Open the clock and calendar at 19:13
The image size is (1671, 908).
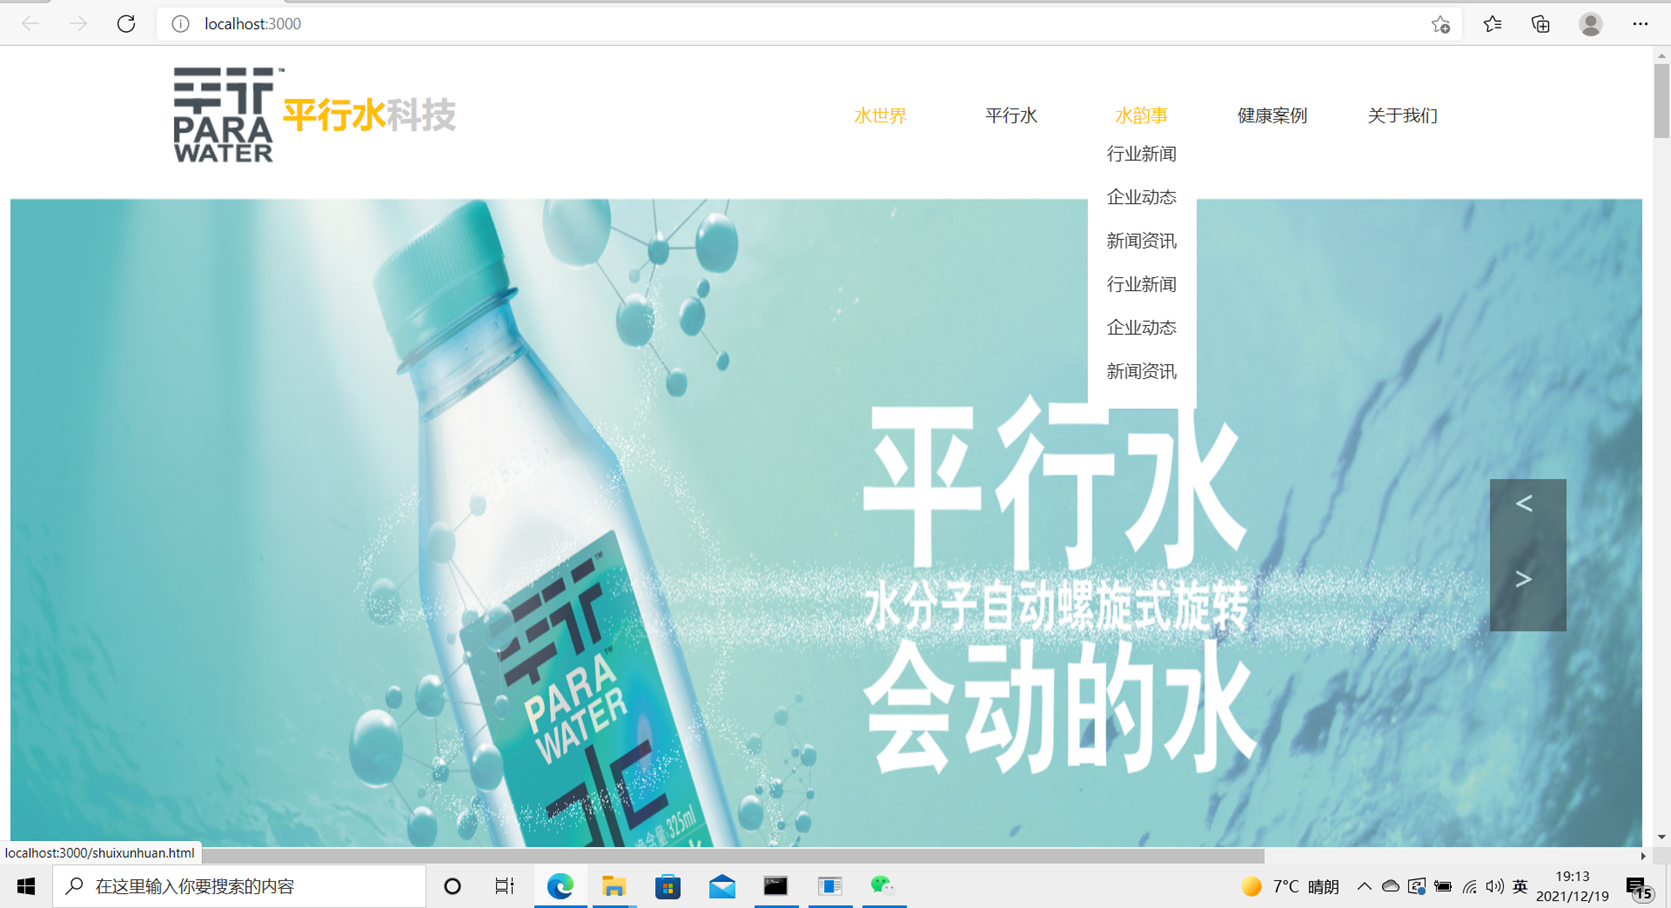1573,886
